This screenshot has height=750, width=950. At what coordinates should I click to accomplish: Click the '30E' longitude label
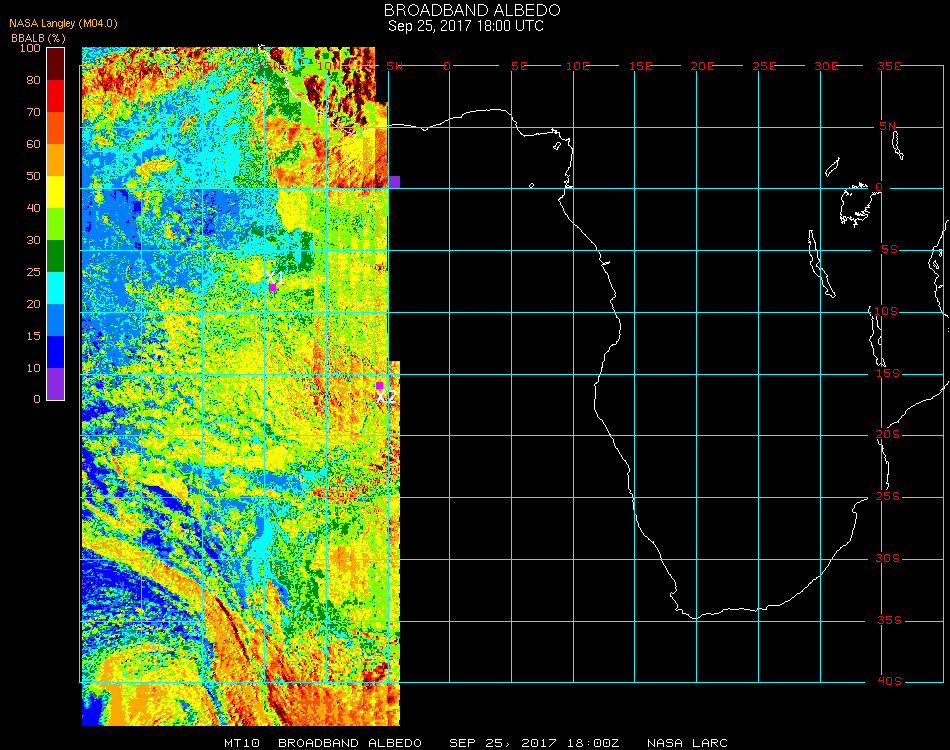[x=826, y=66]
